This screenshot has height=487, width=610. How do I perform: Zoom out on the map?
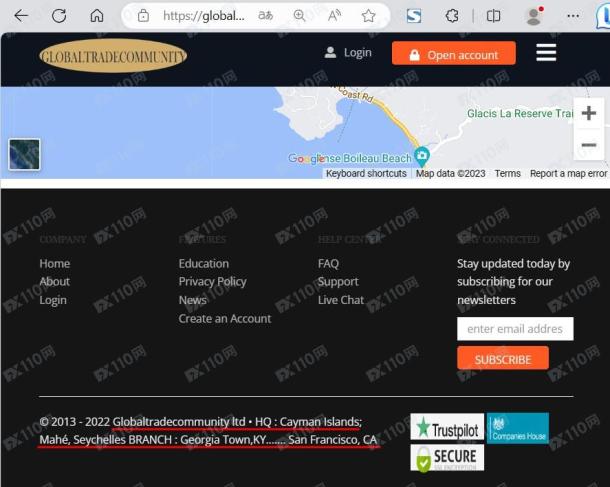pos(589,145)
